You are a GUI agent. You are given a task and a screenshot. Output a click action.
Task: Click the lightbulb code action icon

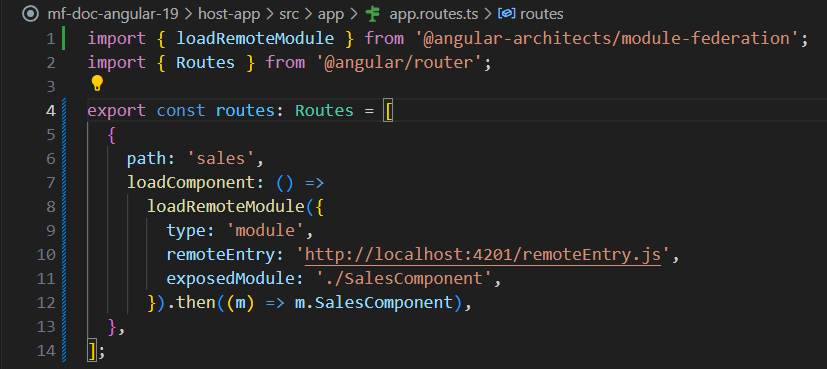click(x=97, y=83)
